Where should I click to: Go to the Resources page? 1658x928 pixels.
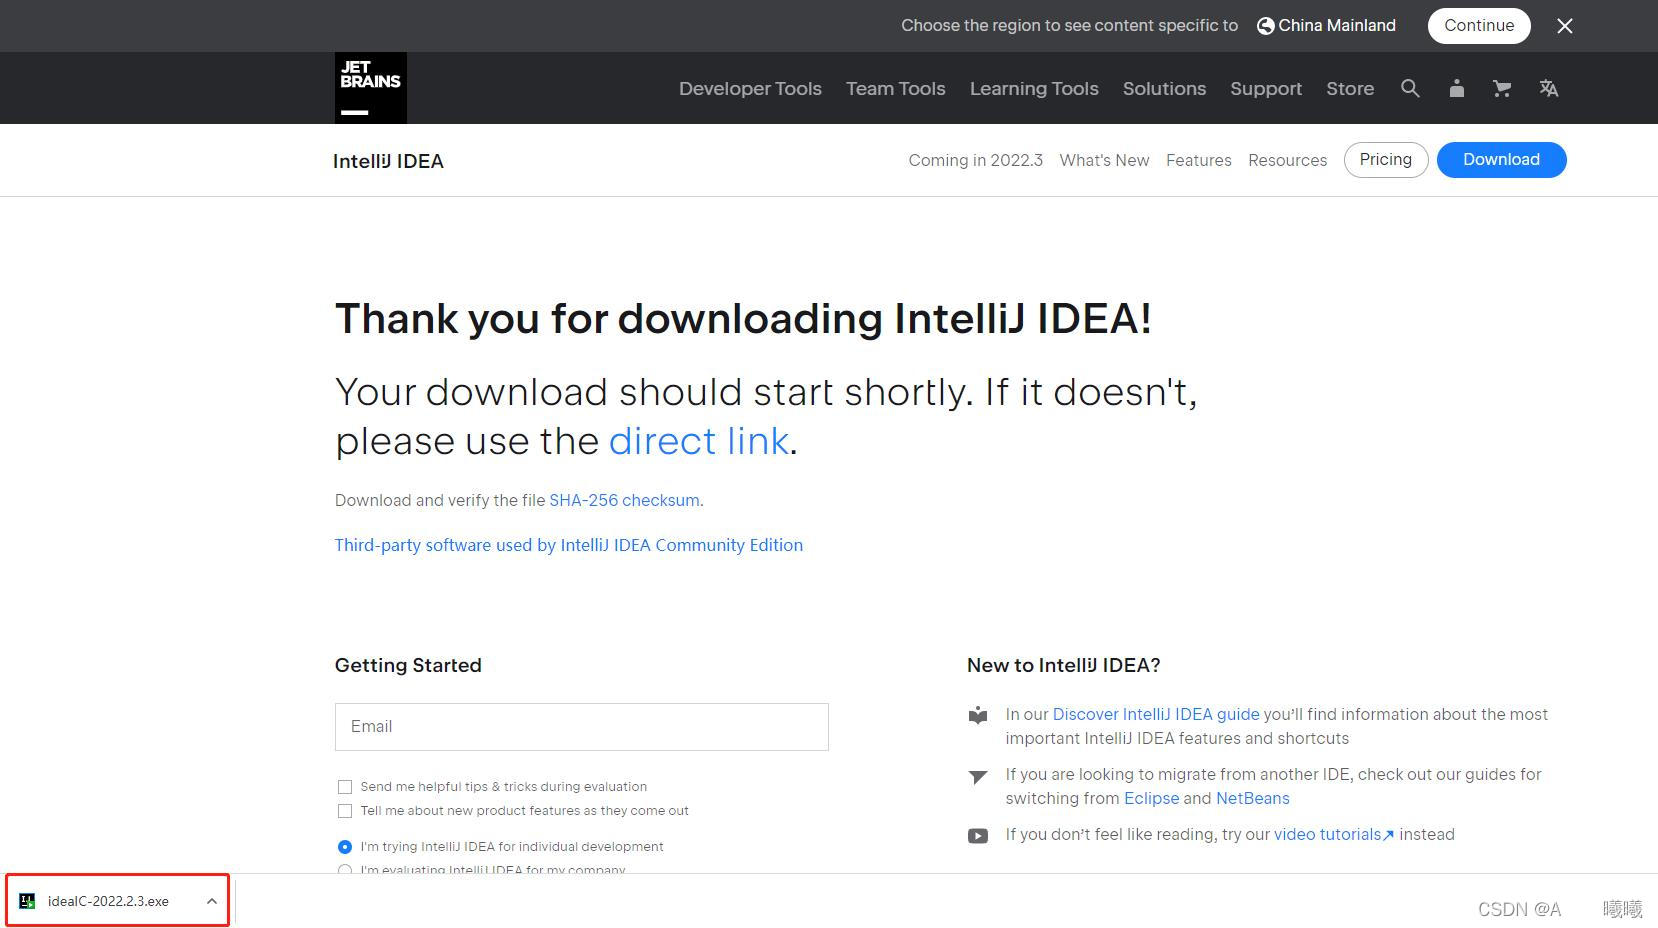1287,160
